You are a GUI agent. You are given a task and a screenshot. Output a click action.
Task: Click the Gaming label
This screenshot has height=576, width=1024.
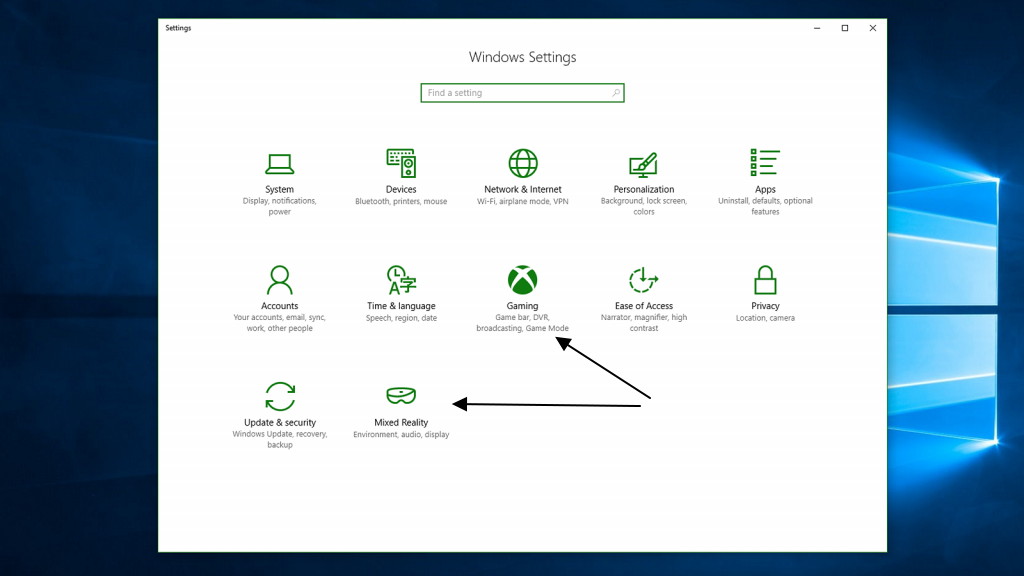coord(522,306)
